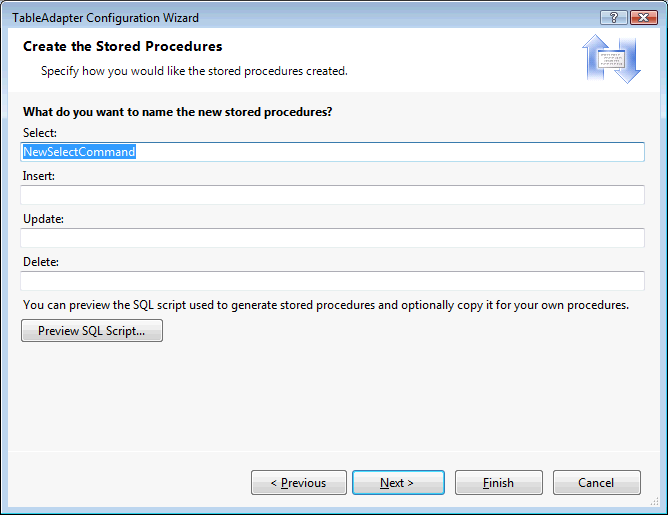
Task: Proceed with the Next button
Action: pos(397,483)
